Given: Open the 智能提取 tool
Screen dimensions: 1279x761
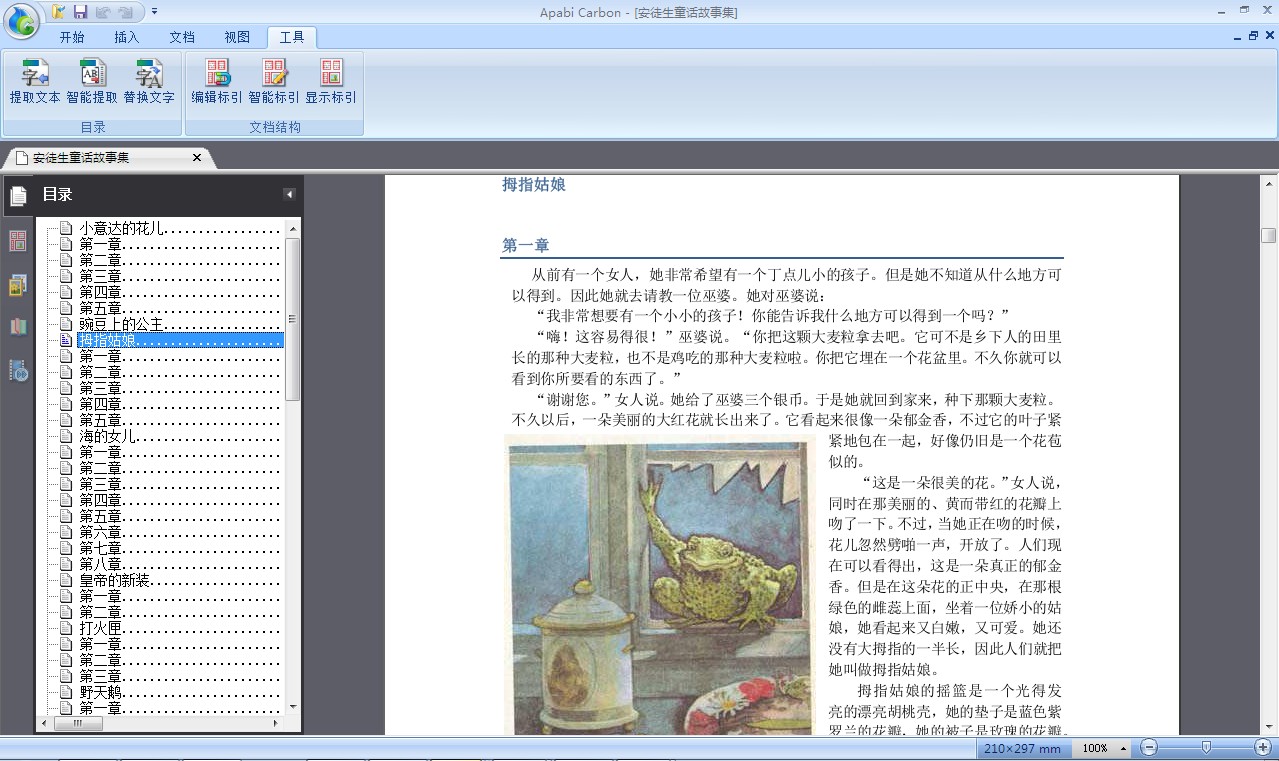Looking at the screenshot, I should pos(92,82).
